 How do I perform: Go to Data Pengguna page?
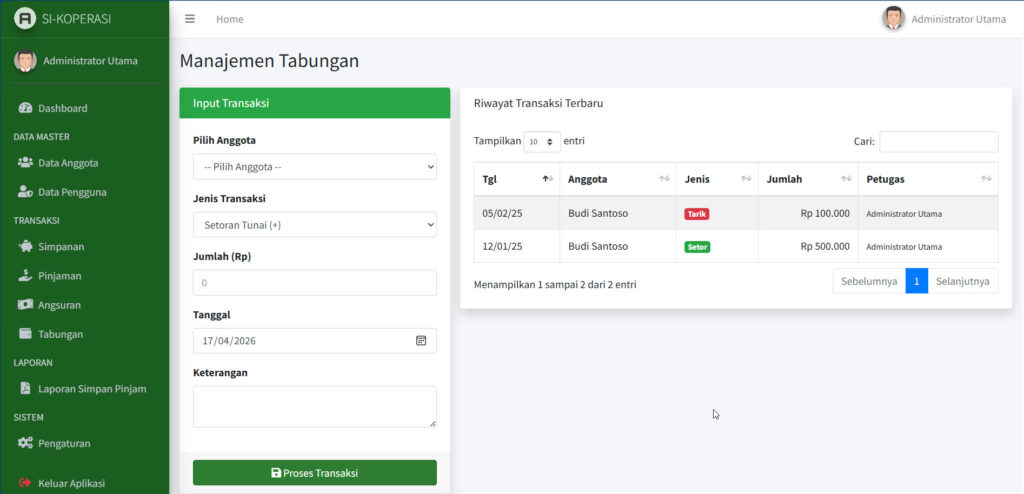(x=72, y=192)
